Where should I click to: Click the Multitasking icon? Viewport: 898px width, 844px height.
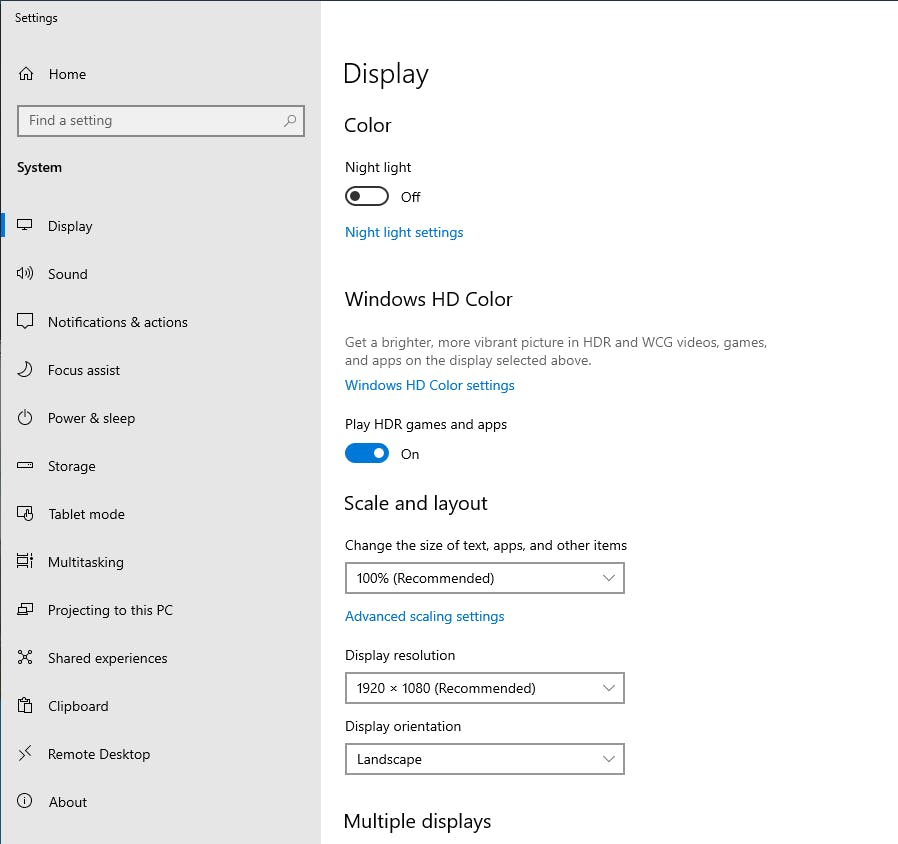pyautogui.click(x=25, y=561)
